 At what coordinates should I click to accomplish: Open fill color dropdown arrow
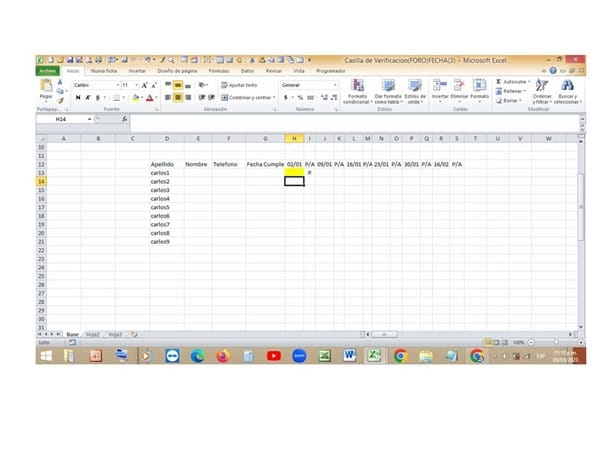click(x=142, y=98)
